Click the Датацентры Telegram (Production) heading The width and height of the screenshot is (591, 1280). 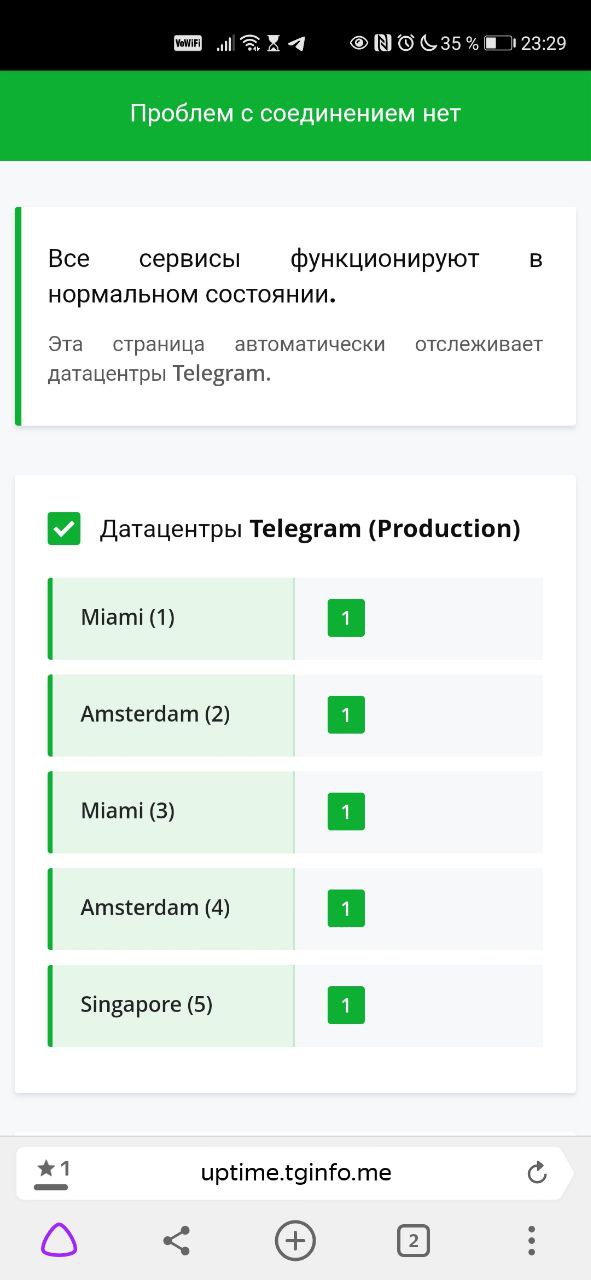tap(310, 529)
